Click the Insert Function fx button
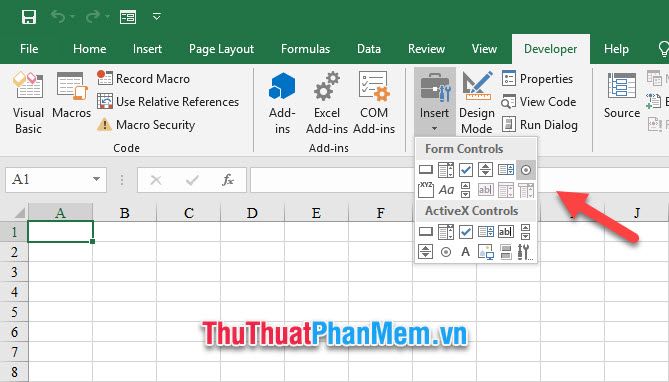 (228, 180)
